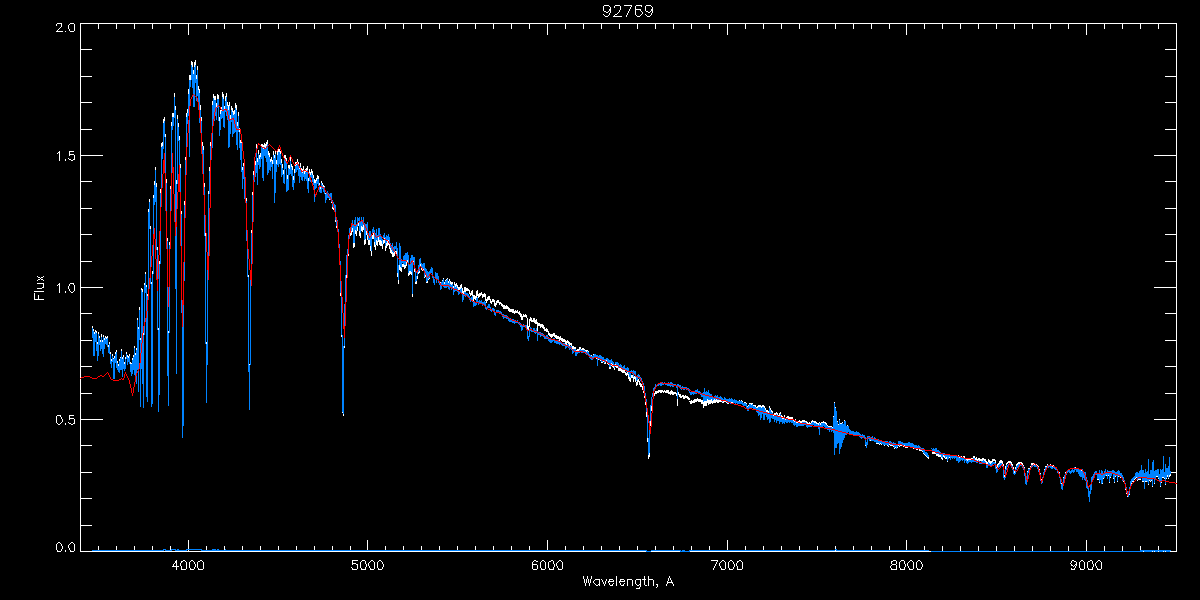The height and width of the screenshot is (600, 1200).
Task: Click the Wavelength, A x-axis label
Action: [x=627, y=582]
